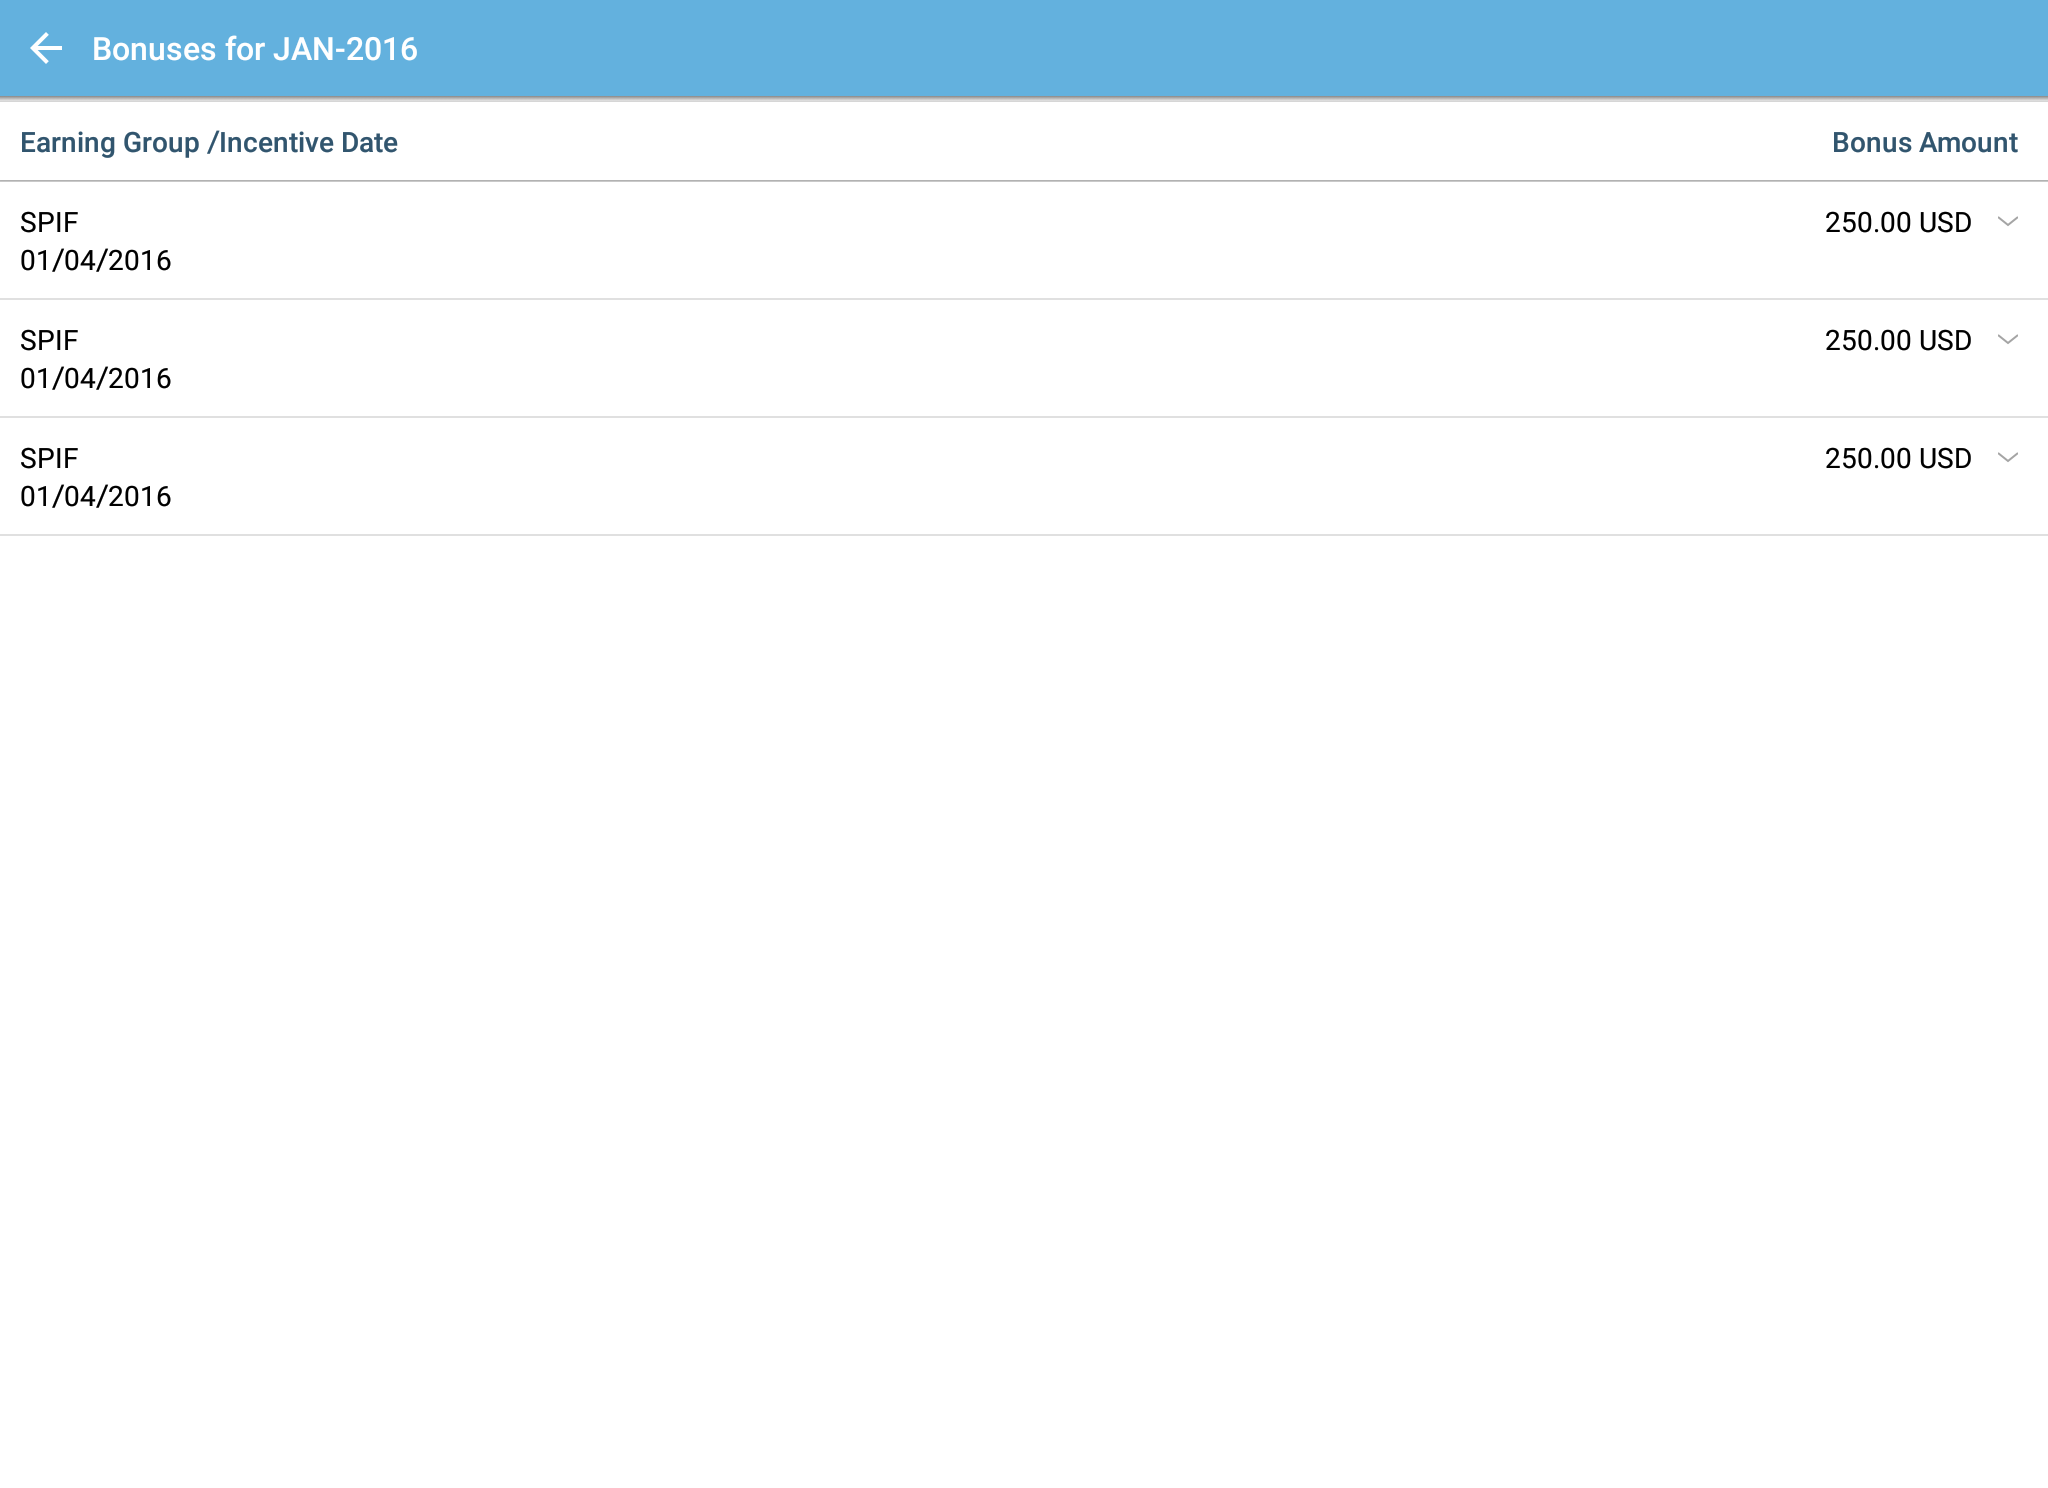Click the first row's 250.00 USD amount
Viewport: 2048px width, 1488px height.
tap(1898, 222)
